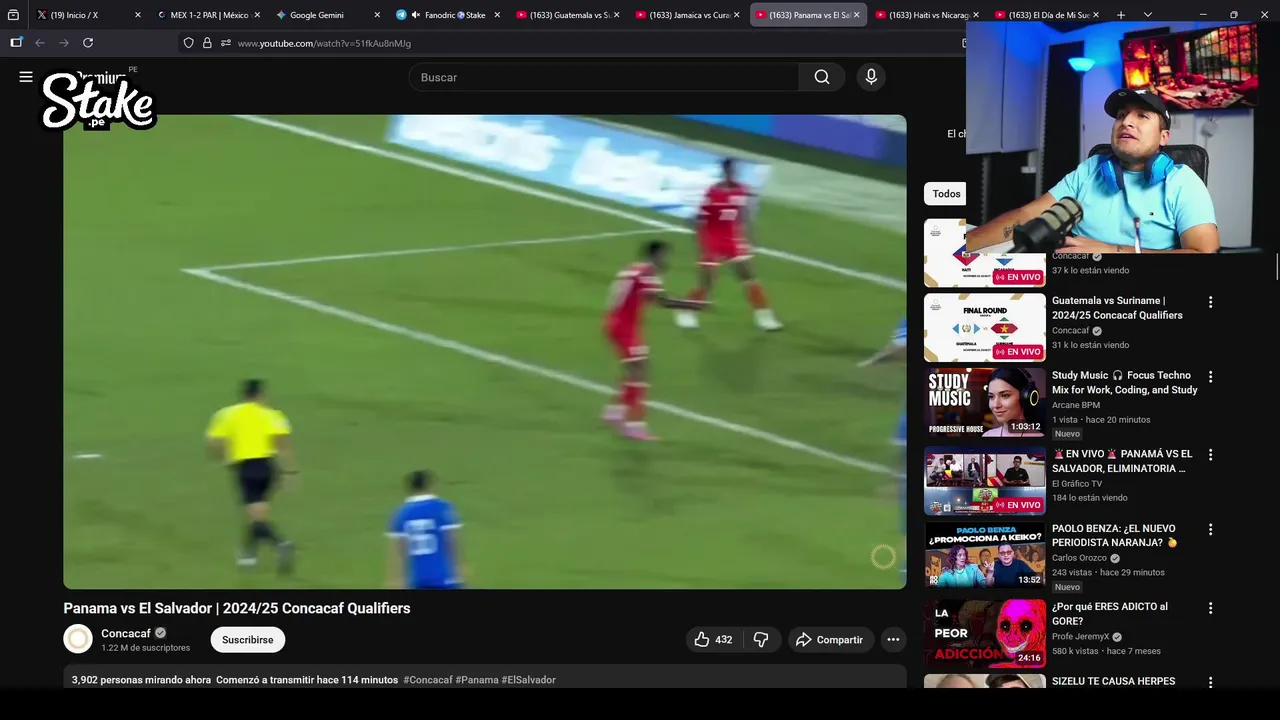Open Paolo Benza video thumbnail
Image resolution: width=1280 pixels, height=720 pixels.
[x=985, y=555]
